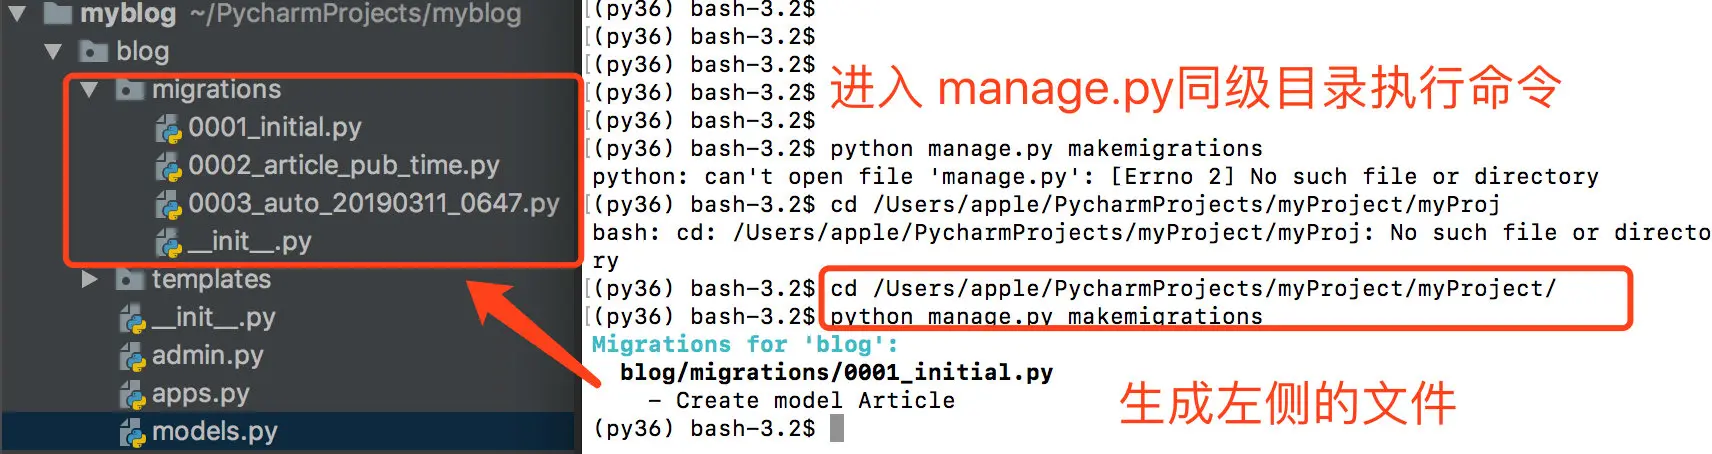Open 0002_article_pub_time.py in the tree
This screenshot has width=1712, height=454.
[344, 165]
